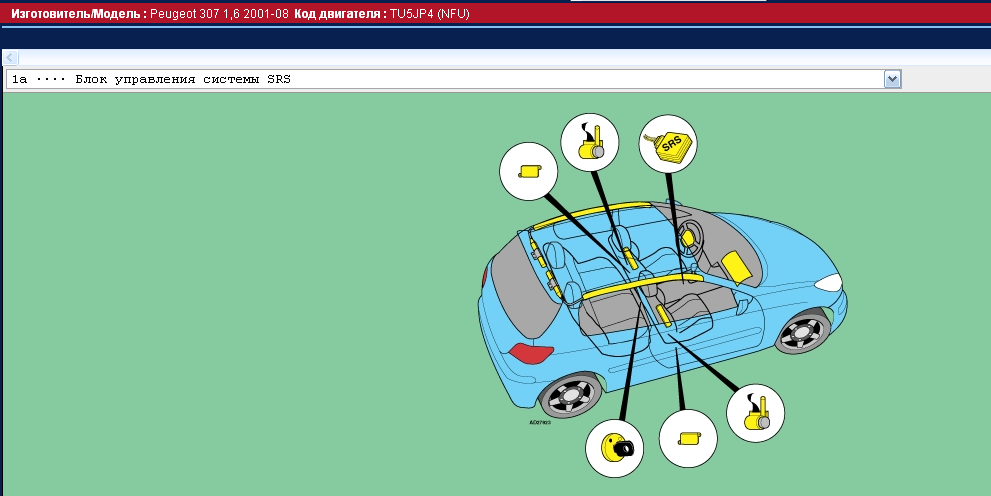Select the upper seat belt pretensioner icon
The width and height of the screenshot is (991, 496).
(590, 142)
